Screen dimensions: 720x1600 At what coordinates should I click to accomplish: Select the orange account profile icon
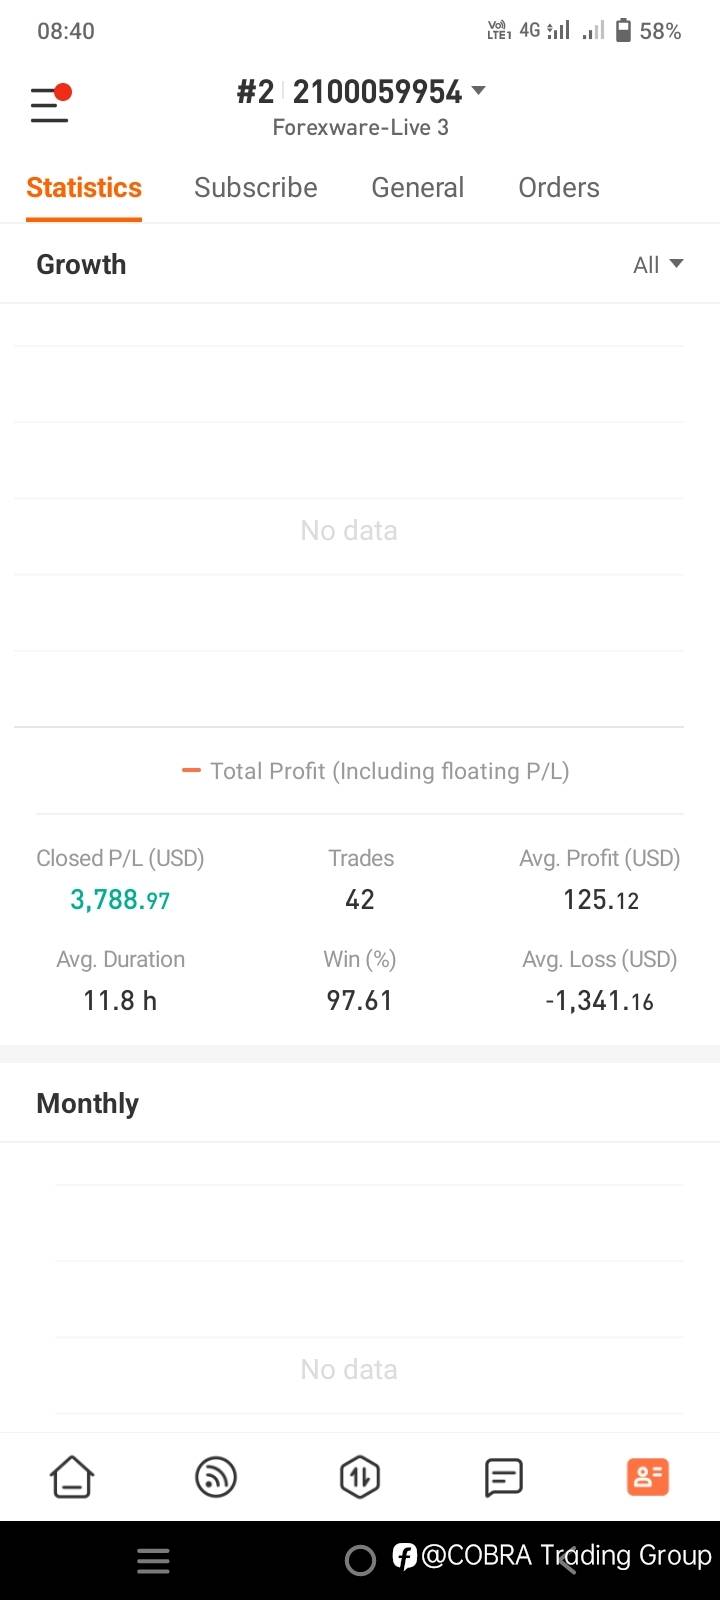point(647,1477)
